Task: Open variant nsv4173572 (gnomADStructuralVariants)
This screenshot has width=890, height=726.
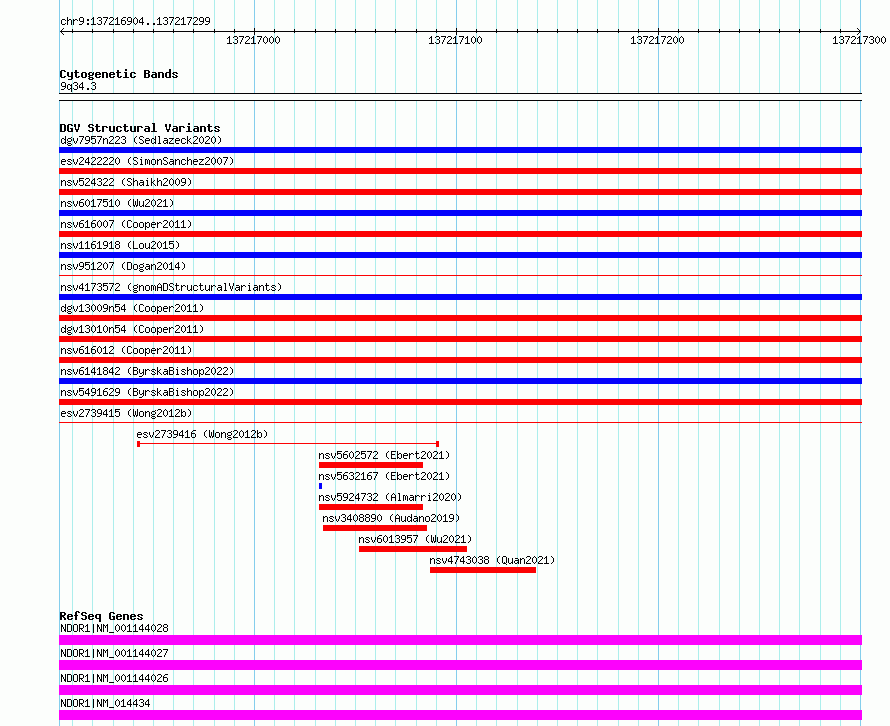Action: click(x=171, y=287)
